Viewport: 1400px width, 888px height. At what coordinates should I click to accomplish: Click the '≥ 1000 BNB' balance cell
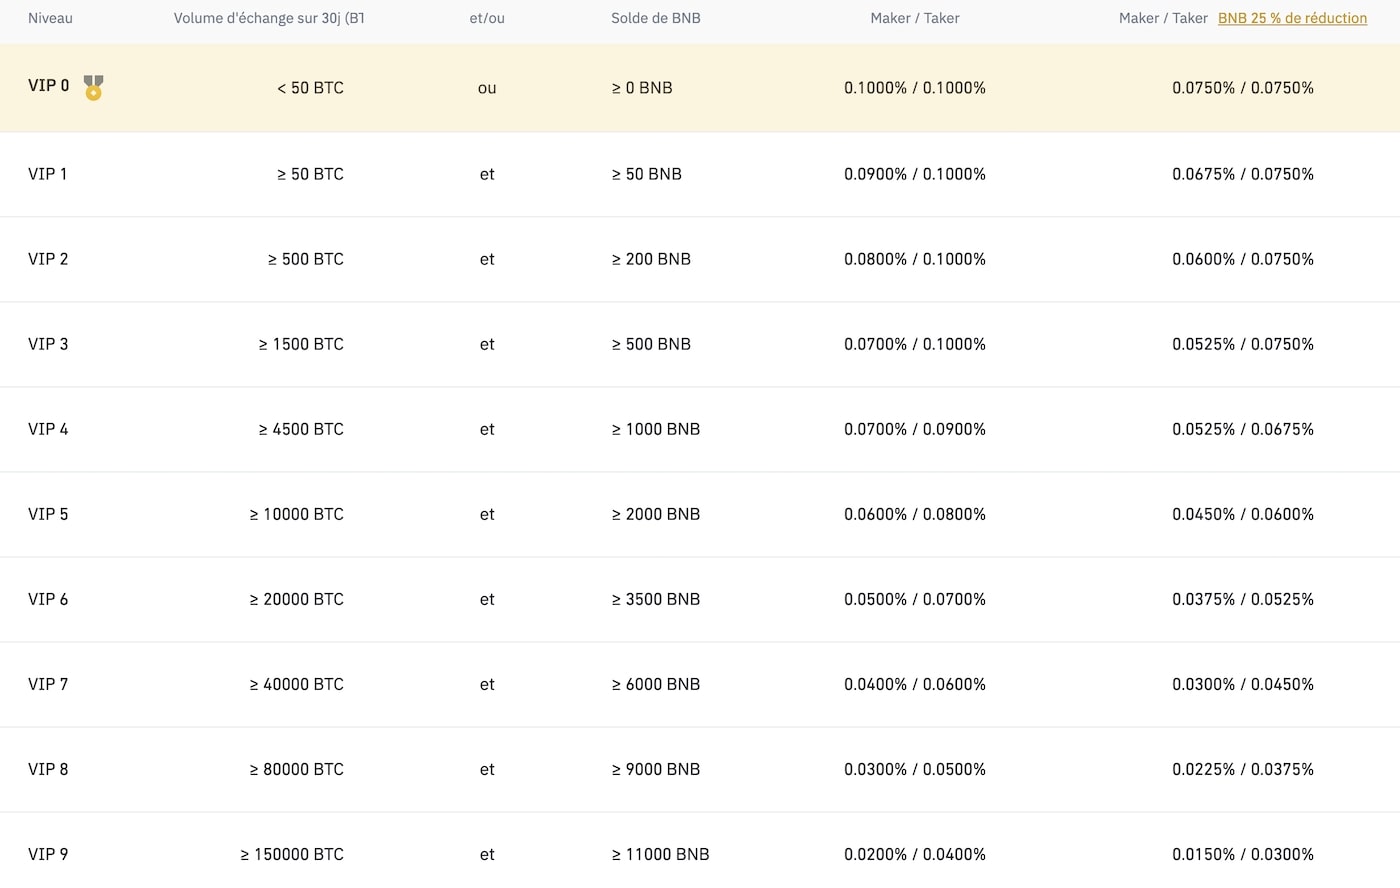pos(656,429)
